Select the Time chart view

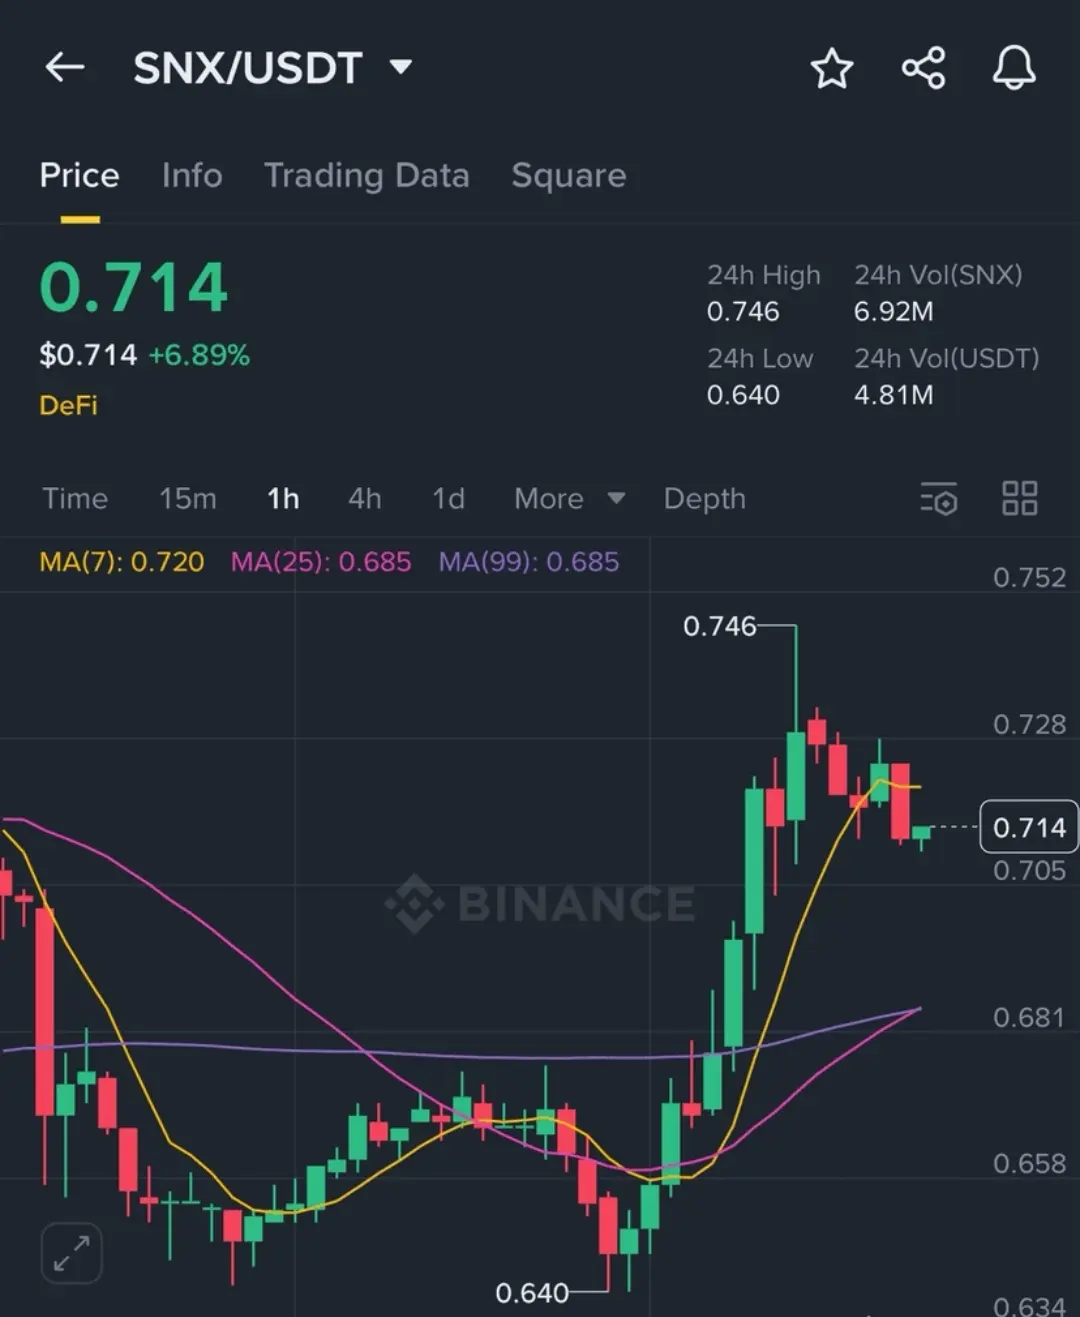point(75,498)
